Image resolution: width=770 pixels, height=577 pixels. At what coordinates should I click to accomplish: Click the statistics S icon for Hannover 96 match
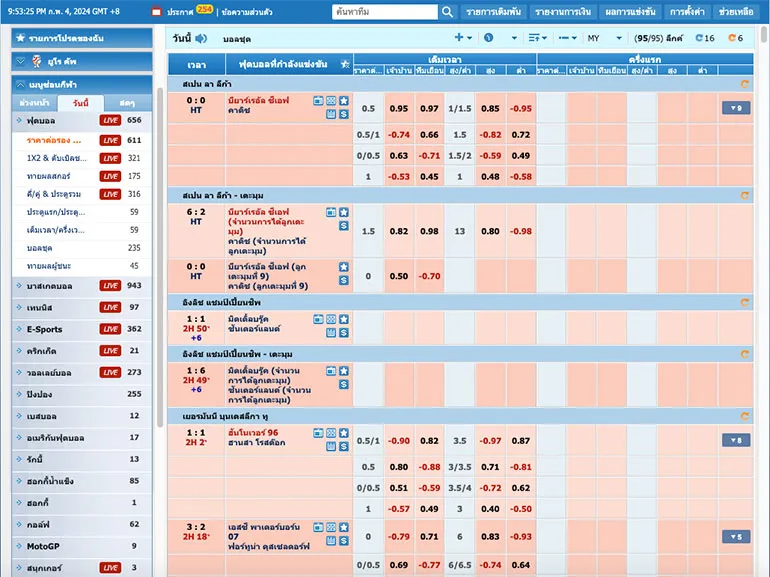pyautogui.click(x=344, y=446)
